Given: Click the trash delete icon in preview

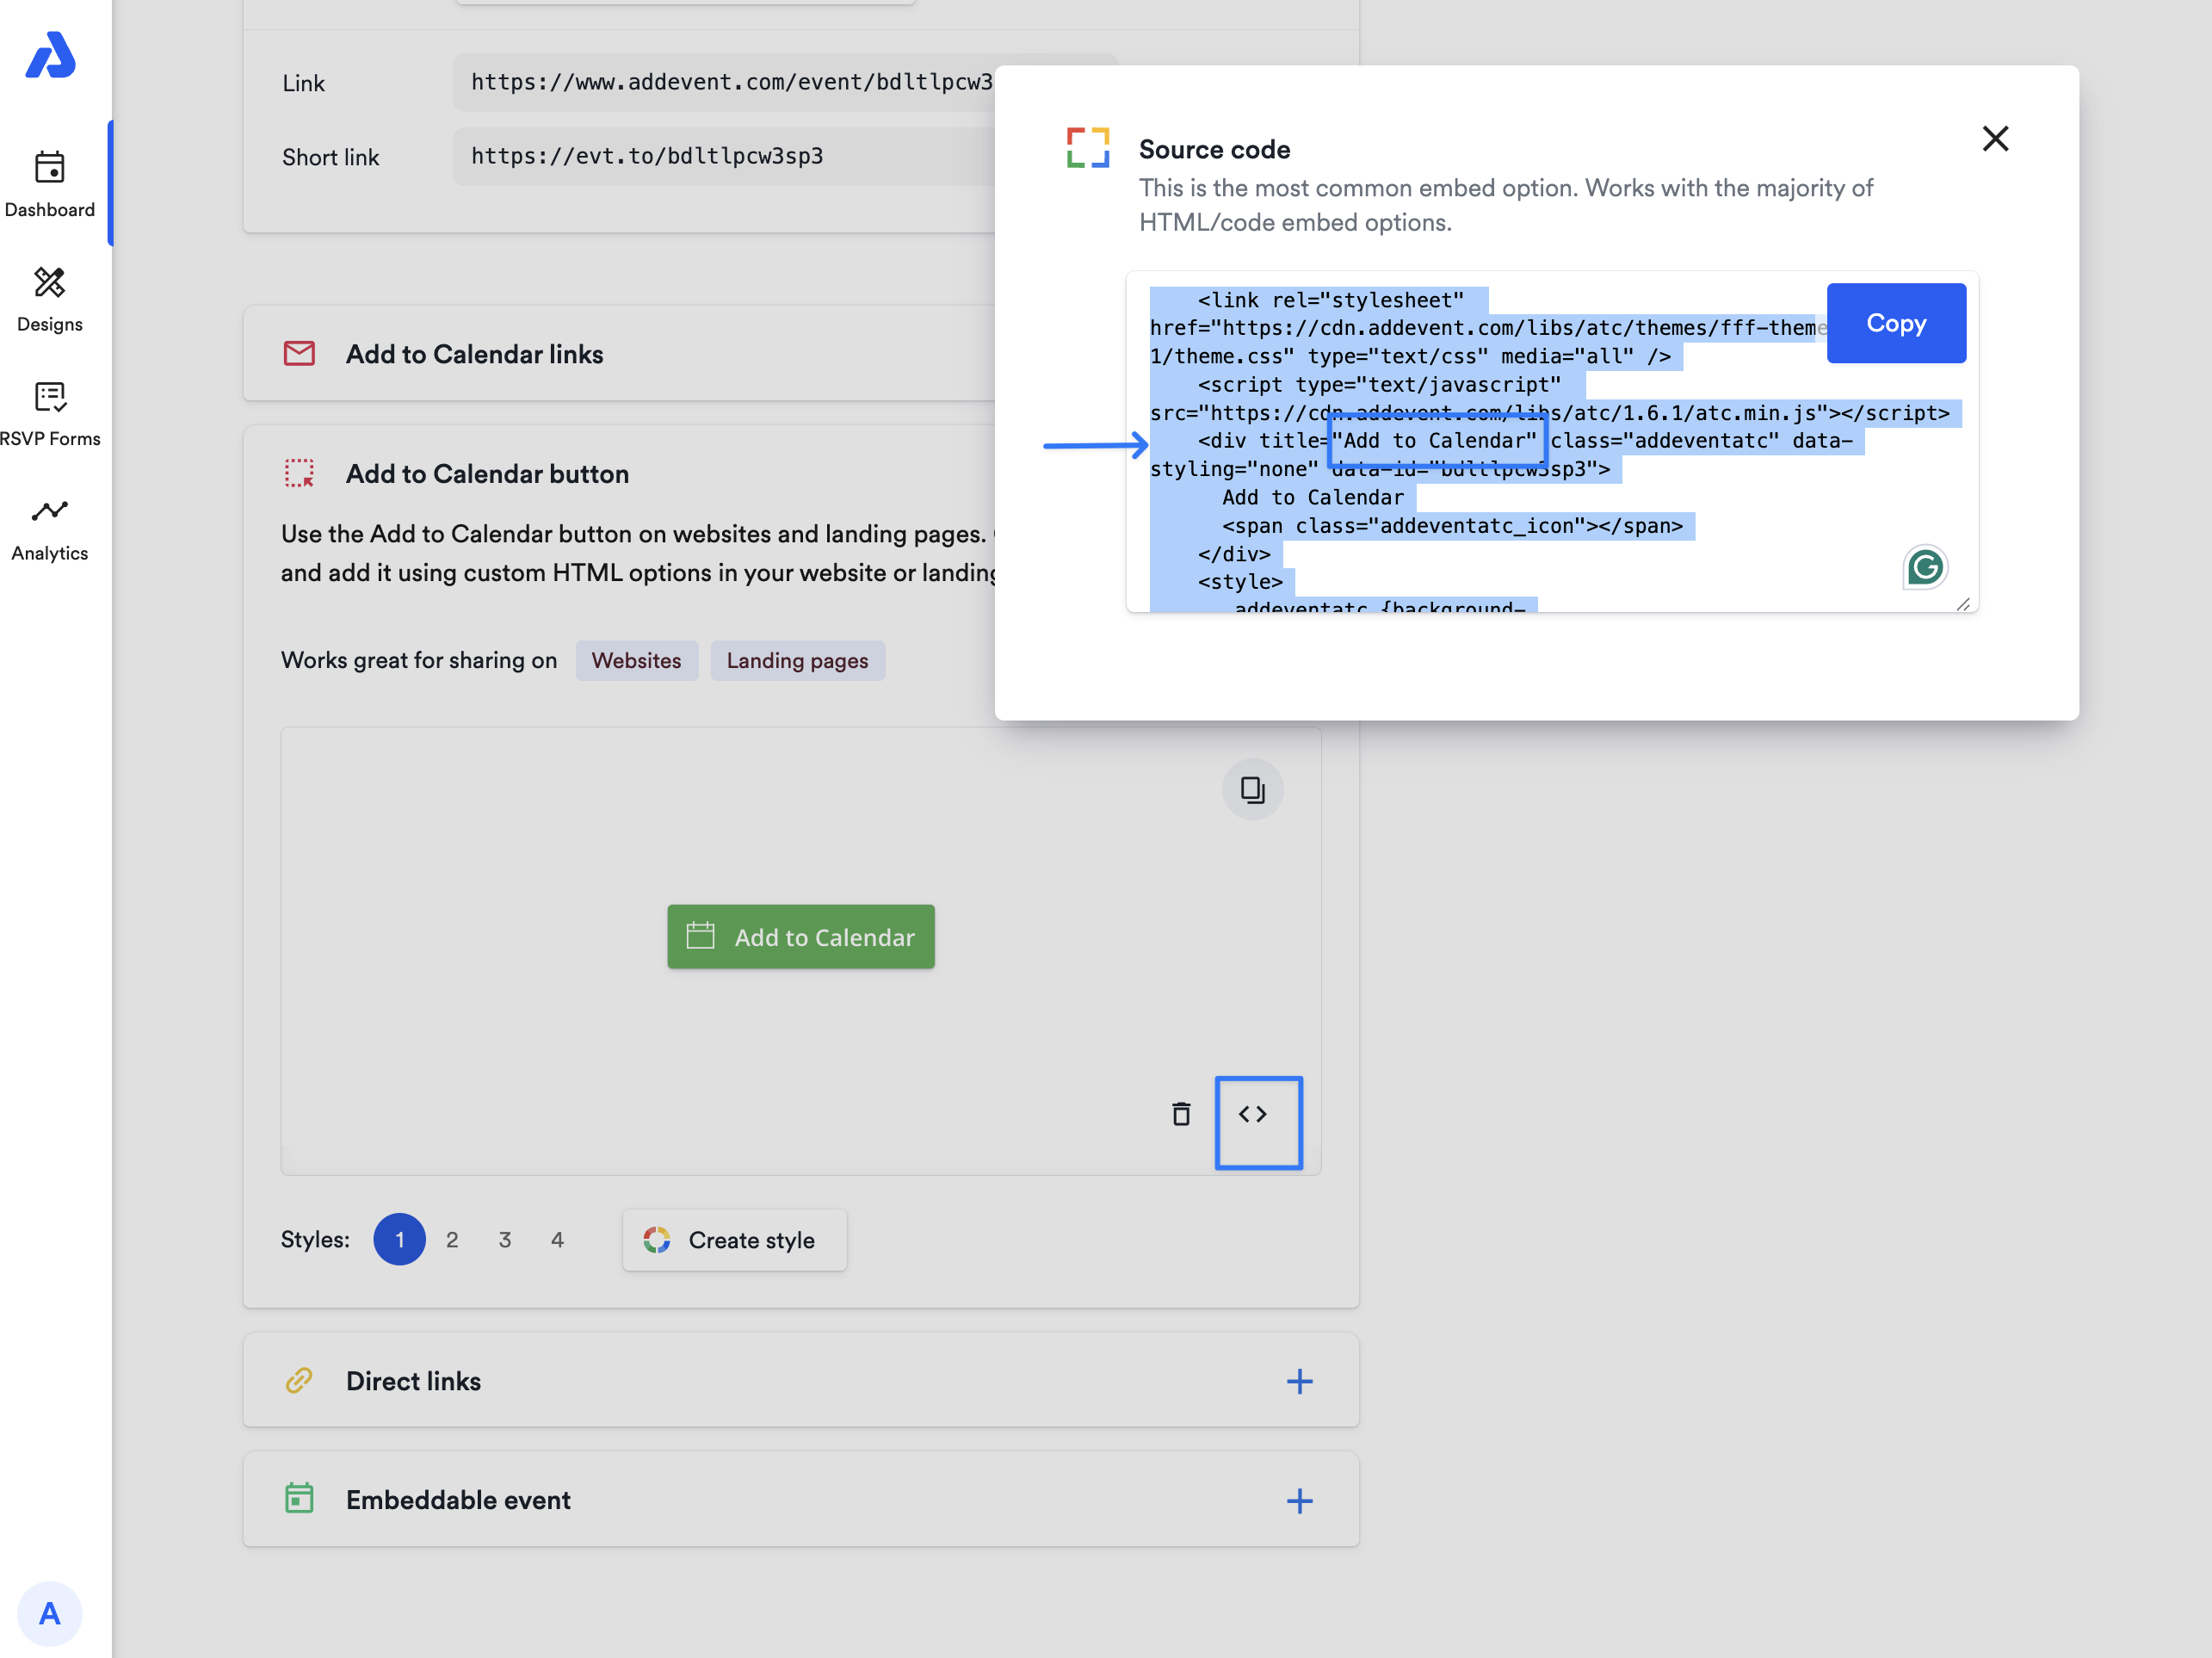Looking at the screenshot, I should (x=1181, y=1113).
